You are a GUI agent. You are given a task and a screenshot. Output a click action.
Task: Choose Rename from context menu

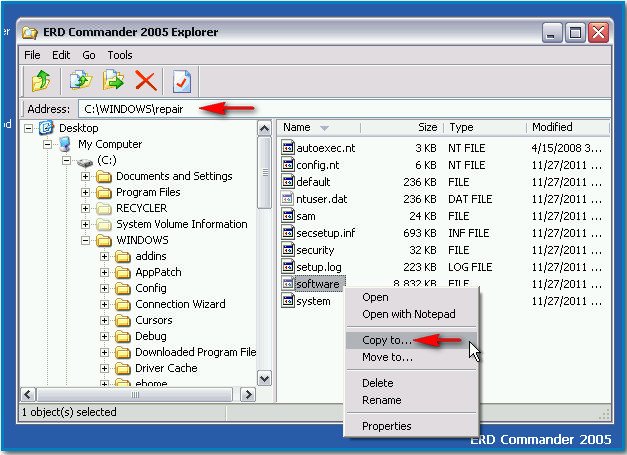pos(411,400)
